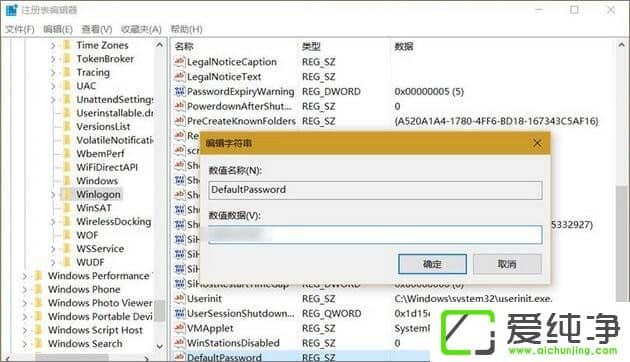Click tree pane scroll down arrow
Screen dimensions: 630x362
coord(160,346)
